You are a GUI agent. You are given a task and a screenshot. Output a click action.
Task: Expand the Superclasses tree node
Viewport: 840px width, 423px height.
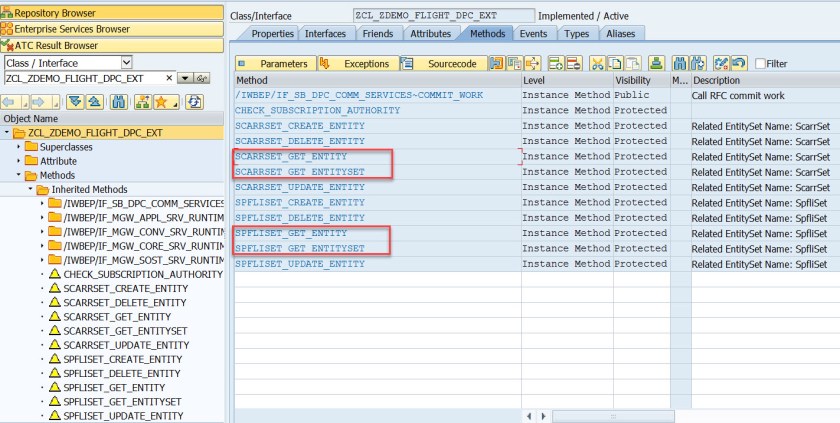pos(18,147)
